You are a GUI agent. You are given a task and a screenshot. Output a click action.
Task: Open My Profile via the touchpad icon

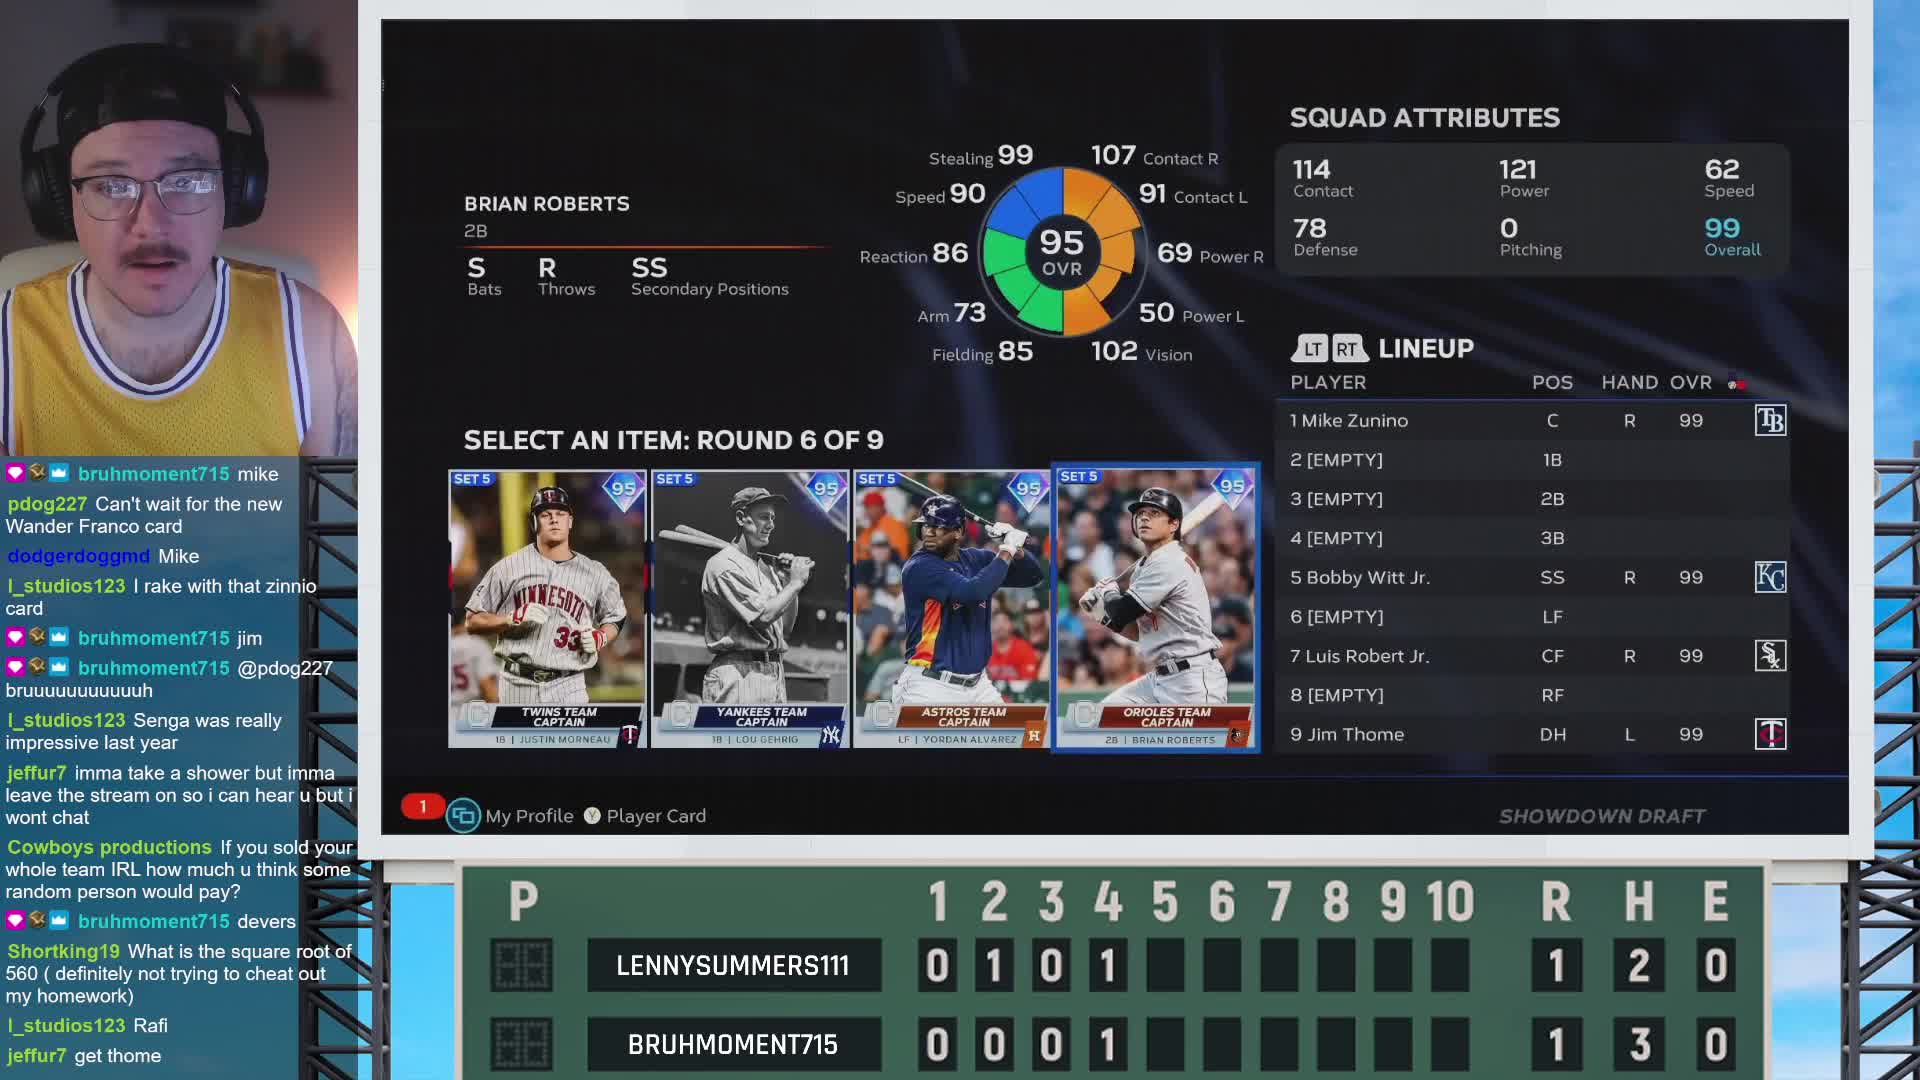tap(463, 816)
